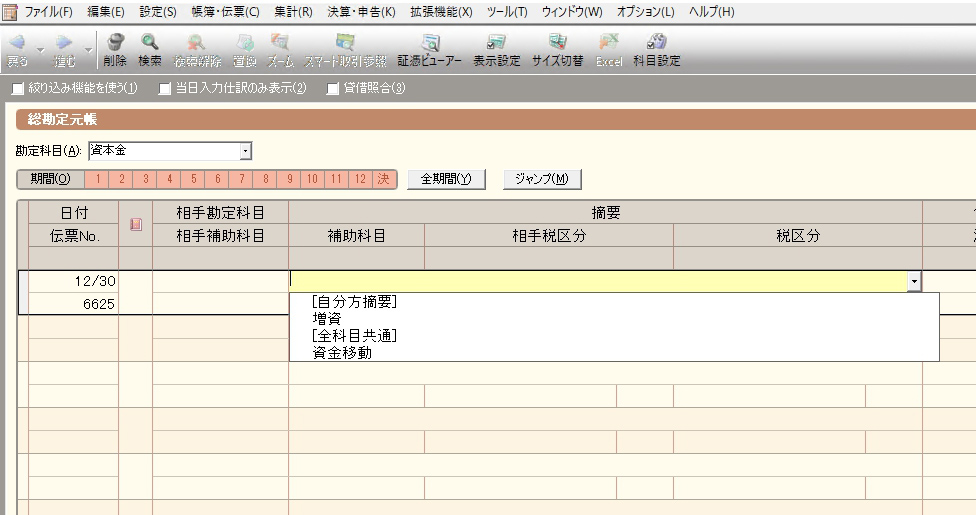Select period month 10
This screenshot has height=515, width=976.
point(312,179)
